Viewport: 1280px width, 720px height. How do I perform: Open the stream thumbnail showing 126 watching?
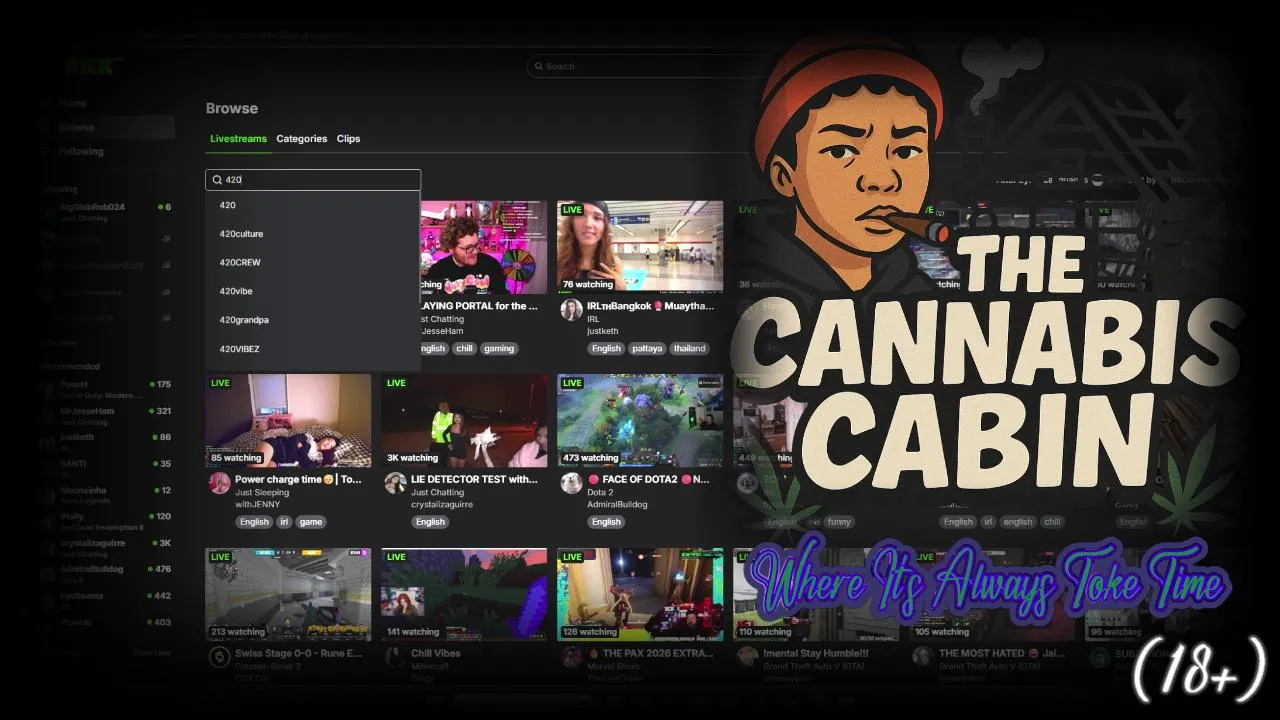pyautogui.click(x=640, y=594)
